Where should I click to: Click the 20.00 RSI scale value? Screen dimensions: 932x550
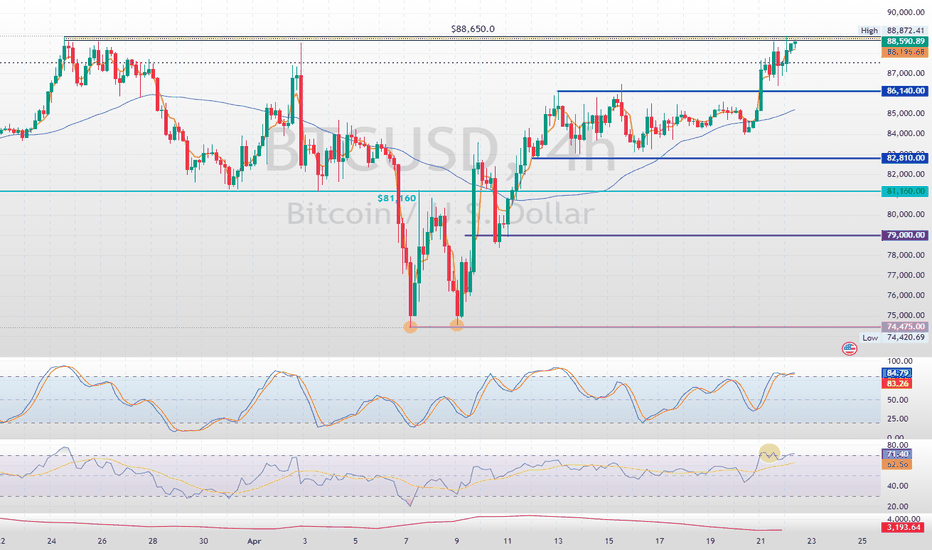coord(899,507)
